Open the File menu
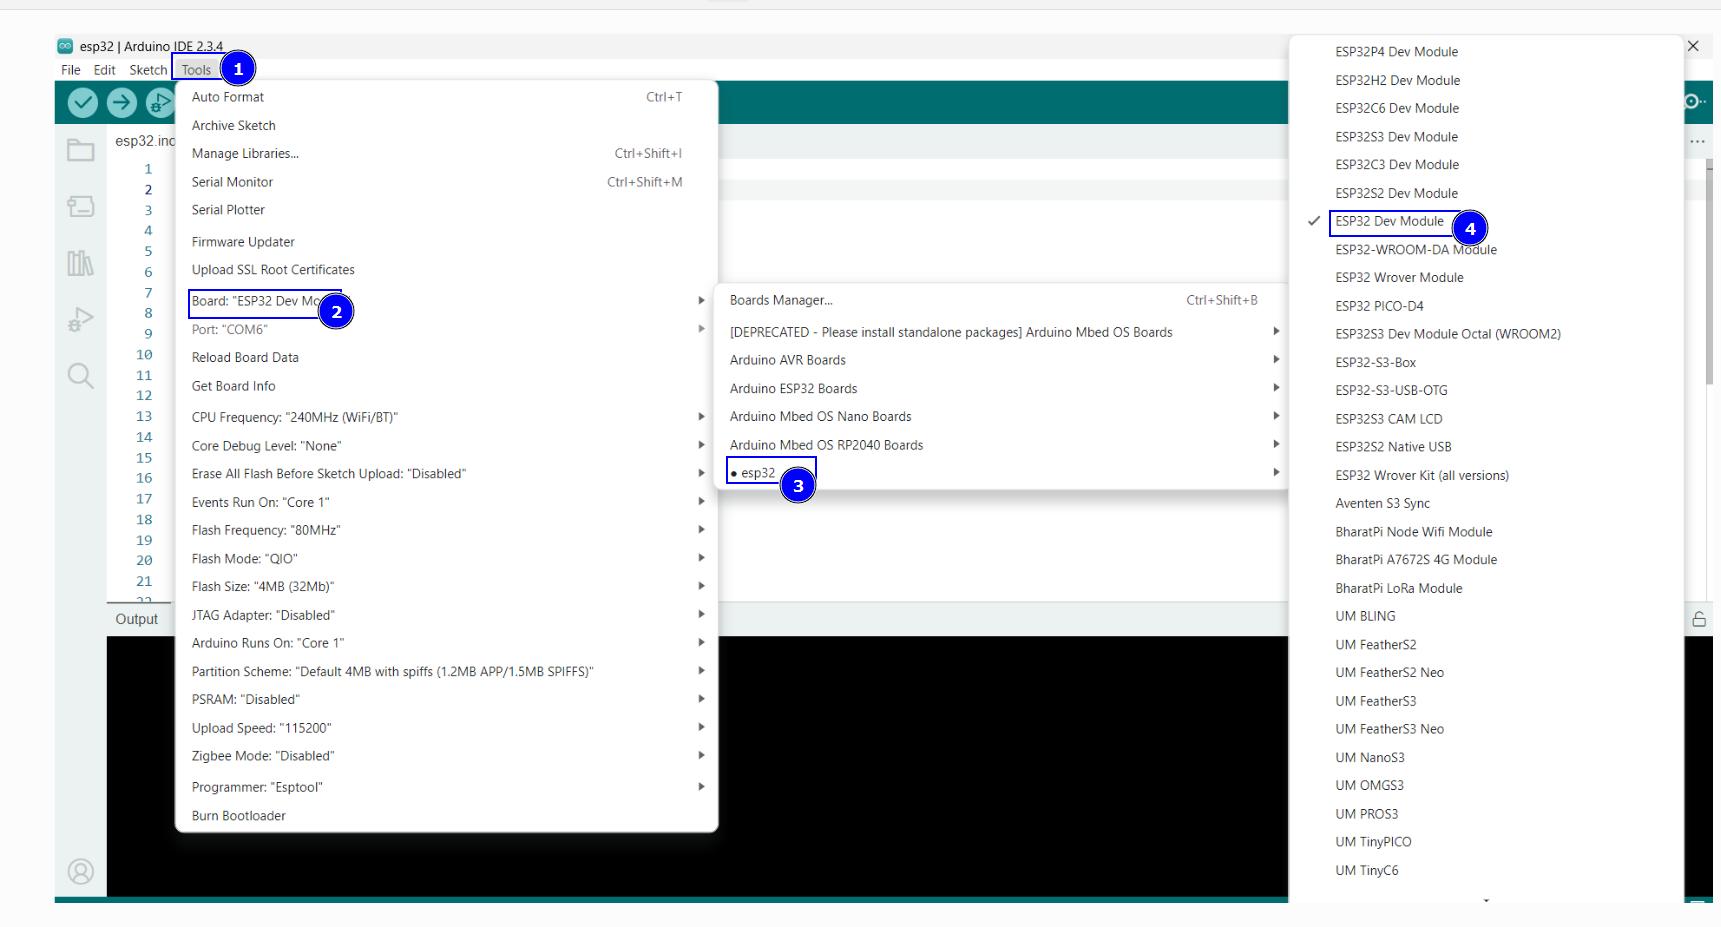This screenshot has width=1721, height=927. click(70, 70)
